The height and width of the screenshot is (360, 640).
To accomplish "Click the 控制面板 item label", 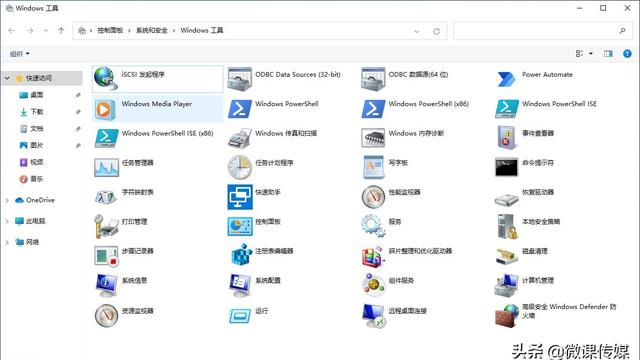I will [268, 222].
